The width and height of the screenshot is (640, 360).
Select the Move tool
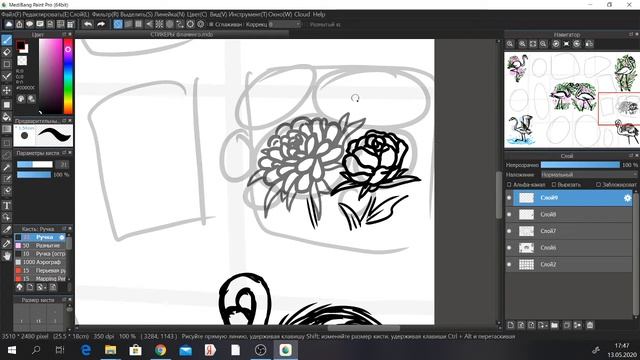pyautogui.click(x=7, y=90)
